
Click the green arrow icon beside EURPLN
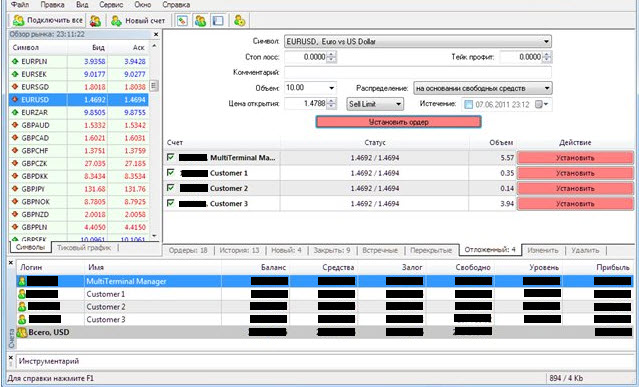15,62
